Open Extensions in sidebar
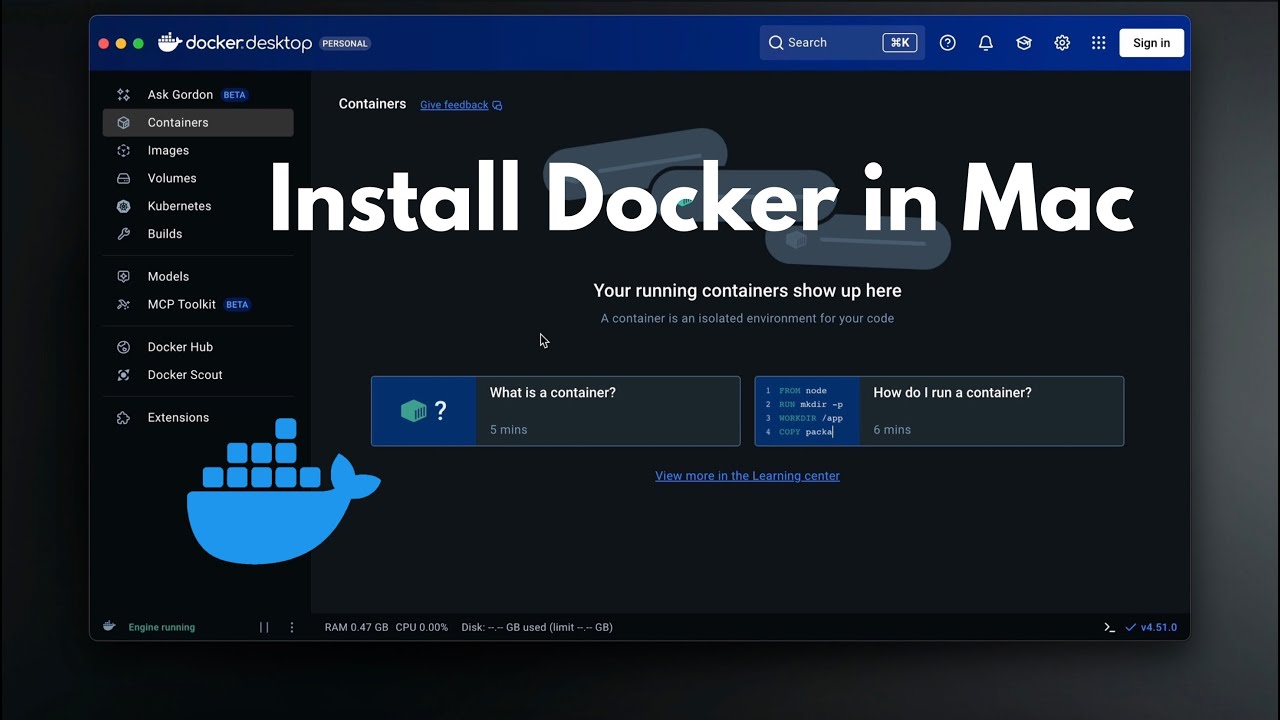This screenshot has height=720, width=1280. (x=198, y=418)
